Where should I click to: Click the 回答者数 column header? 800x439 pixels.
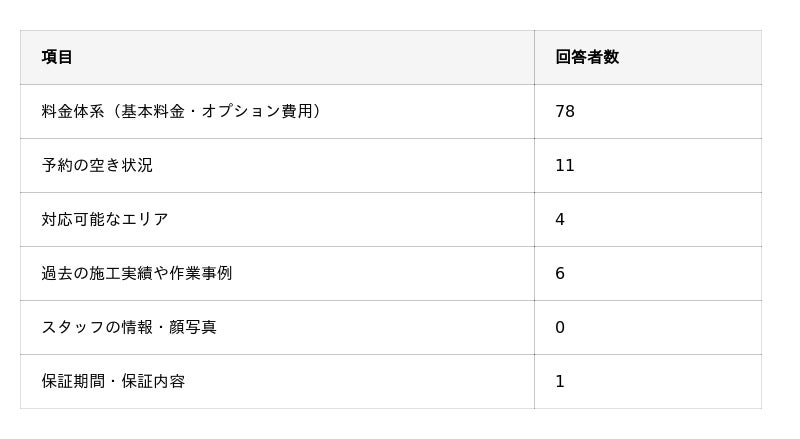[x=587, y=57]
